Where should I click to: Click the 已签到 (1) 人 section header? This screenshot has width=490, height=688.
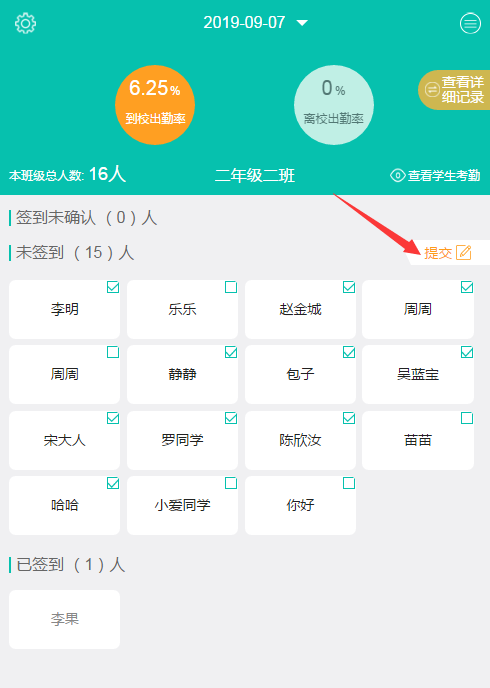(x=70, y=564)
